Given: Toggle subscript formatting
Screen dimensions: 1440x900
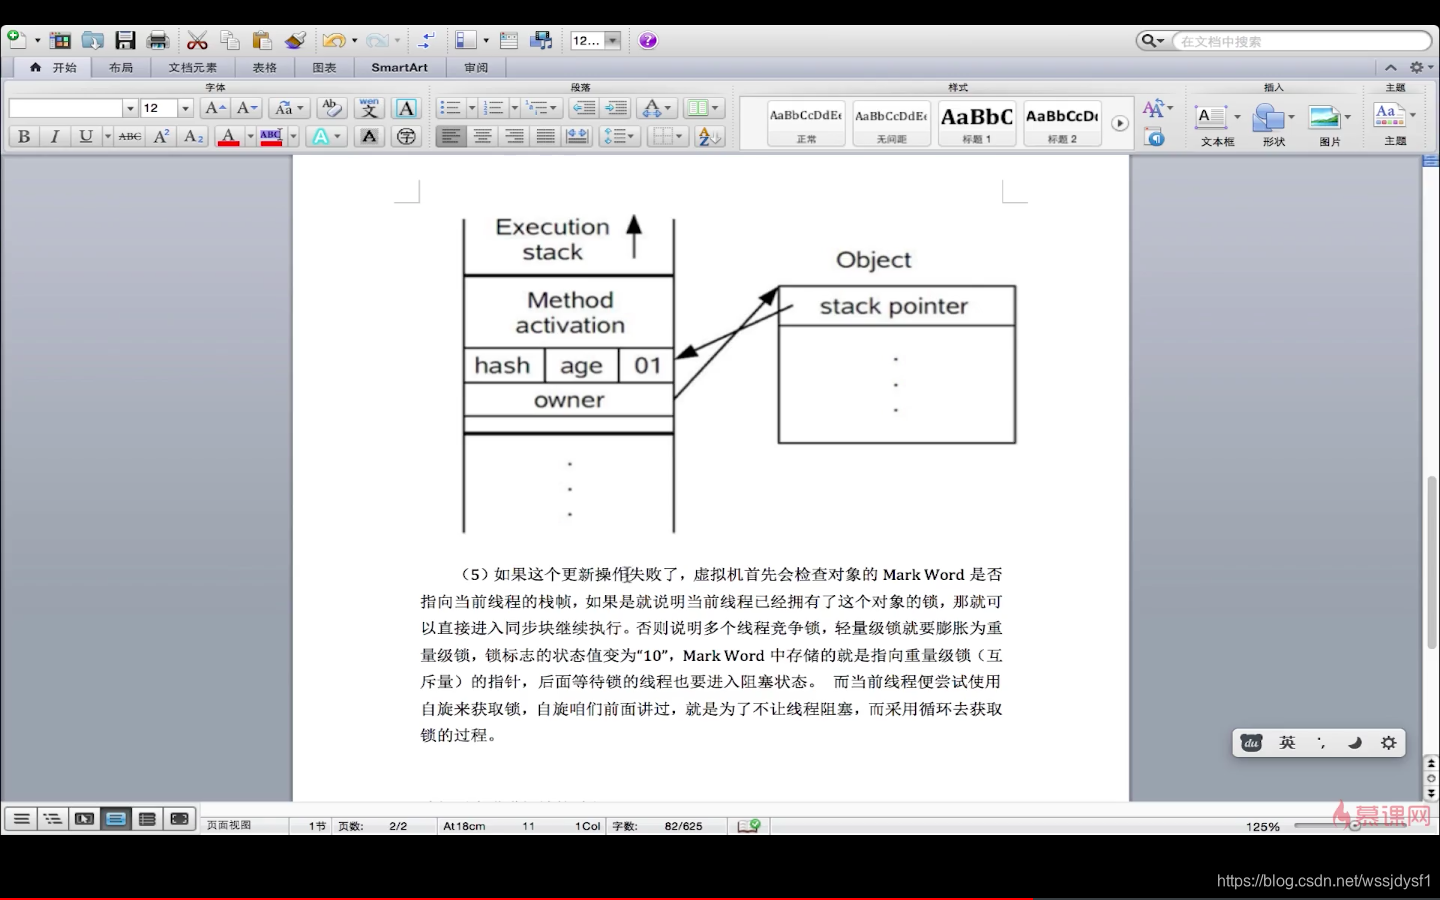Looking at the screenshot, I should click(194, 136).
